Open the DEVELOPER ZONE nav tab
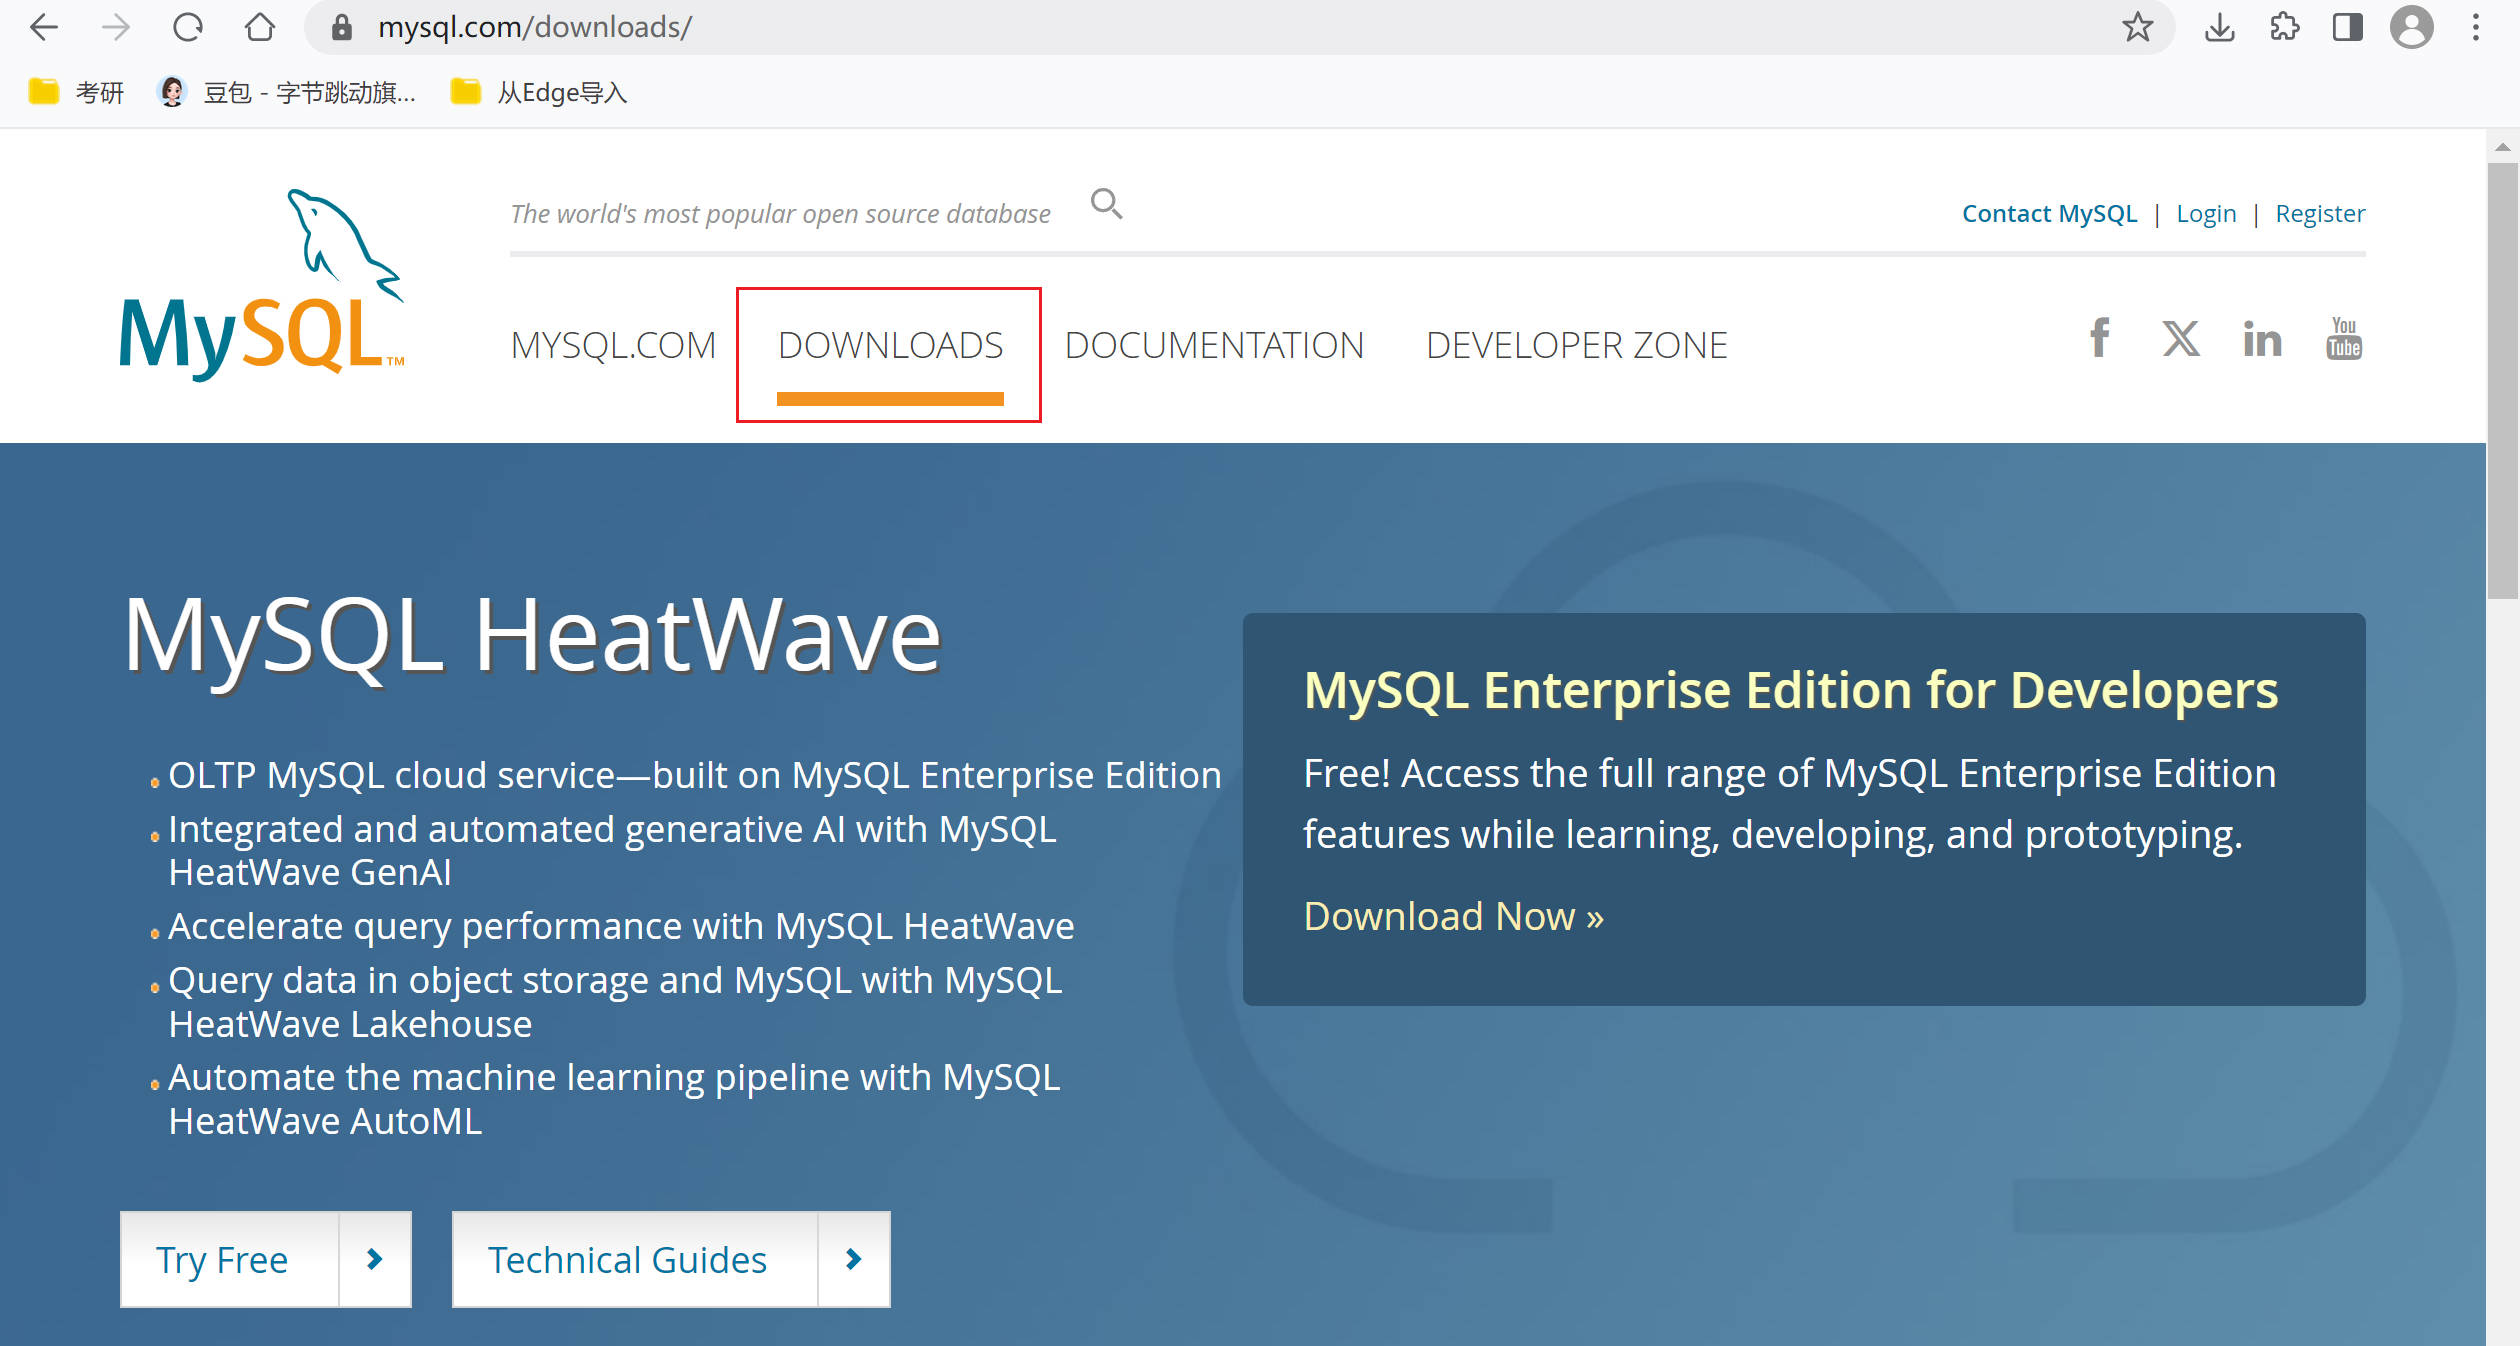This screenshot has height=1346, width=2520. pyautogui.click(x=1576, y=345)
